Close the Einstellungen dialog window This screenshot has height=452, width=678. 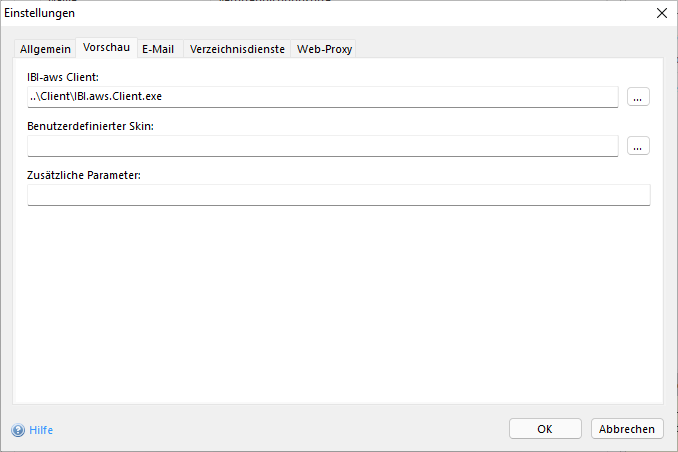tap(660, 13)
